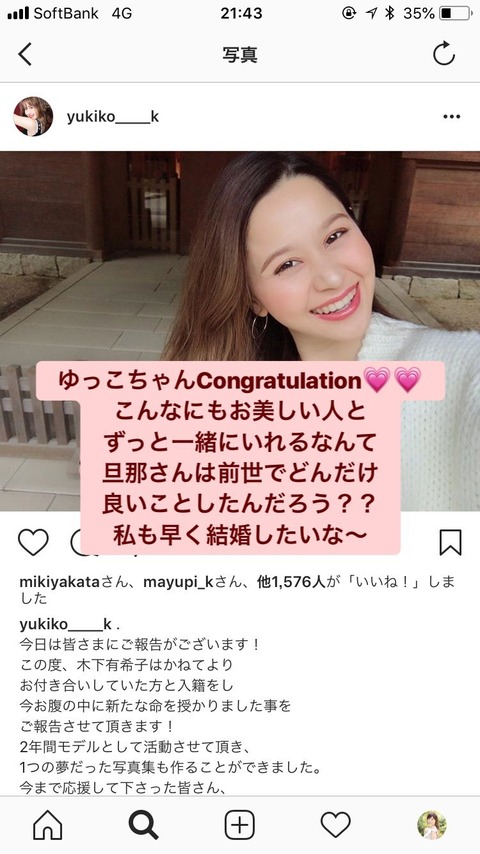The width and height of the screenshot is (480, 854).
Task: Open Search tab with magnifier icon
Action: coord(143,825)
